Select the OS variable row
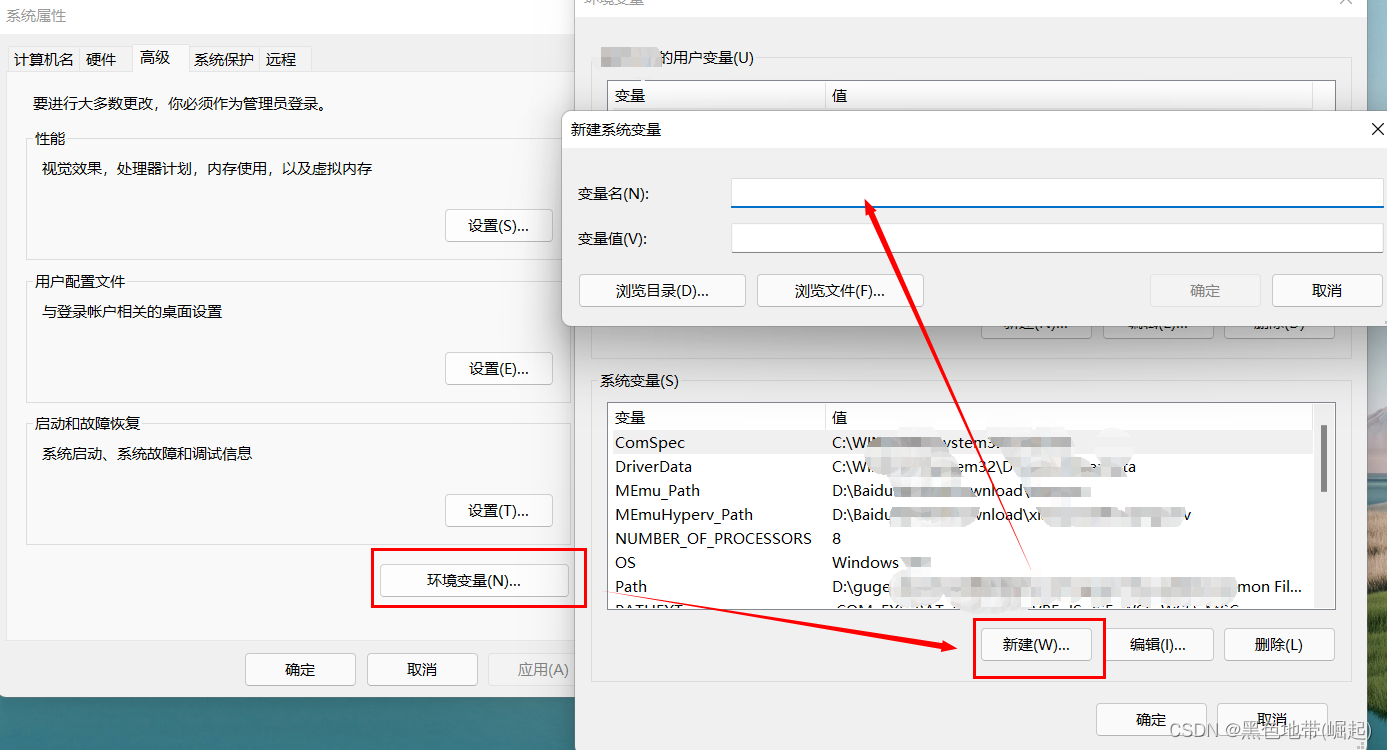The image size is (1387, 750). [x=960, y=562]
